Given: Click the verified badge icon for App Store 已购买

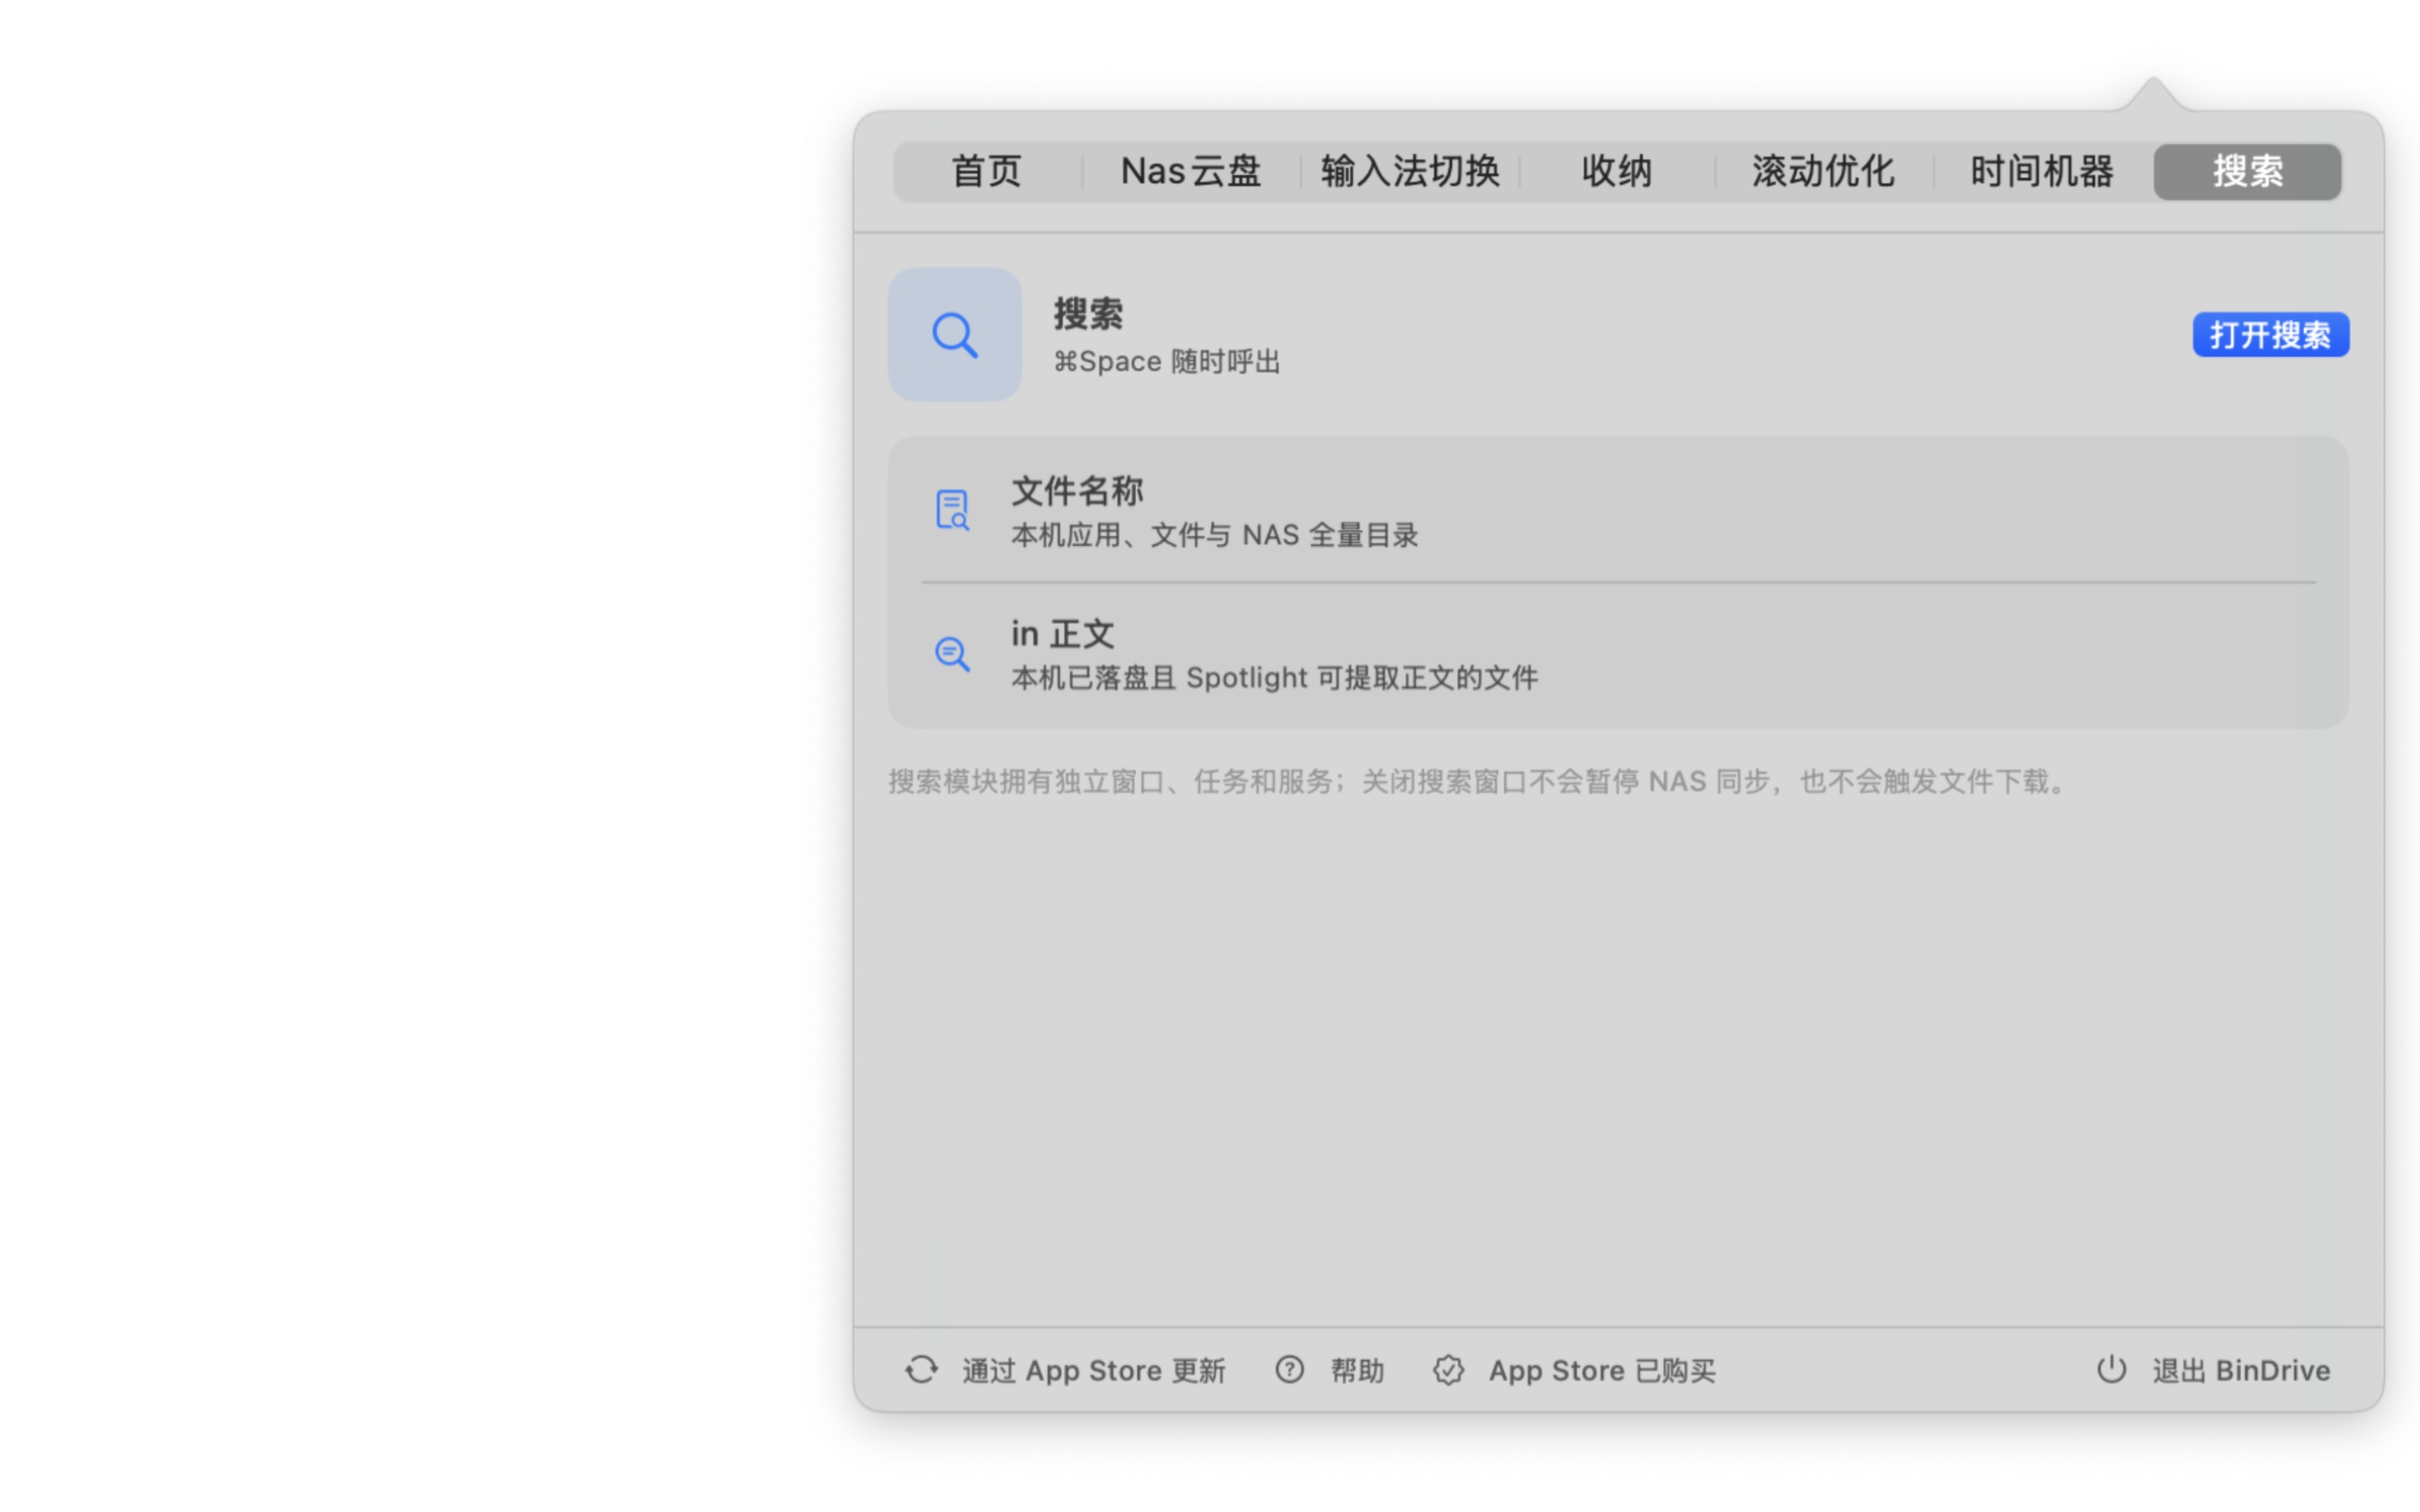Looking at the screenshot, I should tap(1448, 1370).
